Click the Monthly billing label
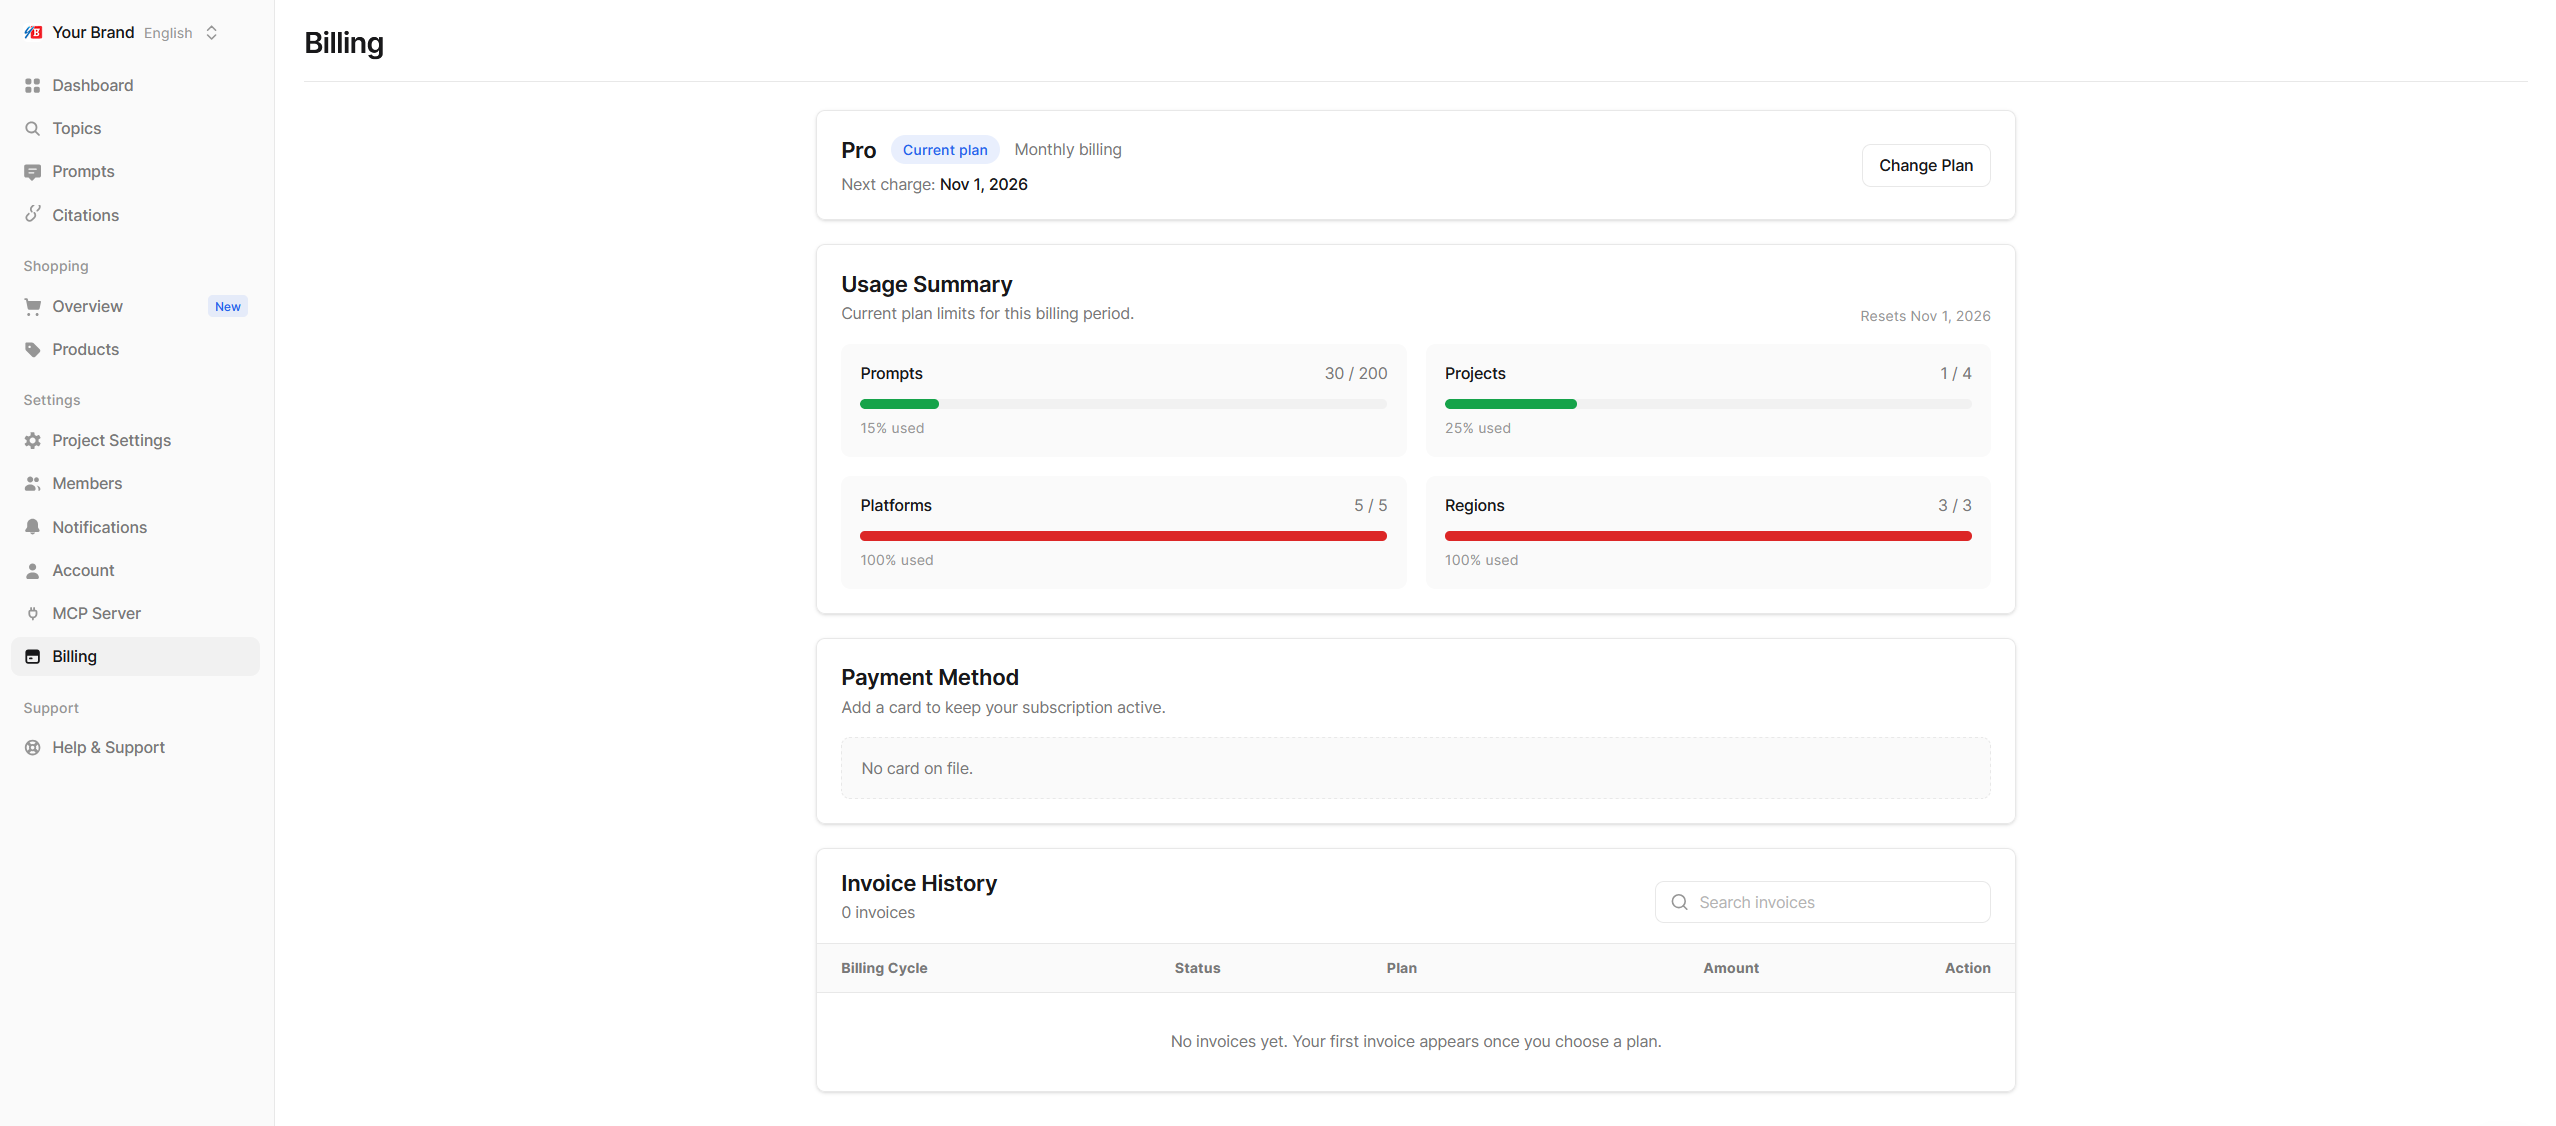Screen dimensions: 2556x1126 tap(1067, 149)
